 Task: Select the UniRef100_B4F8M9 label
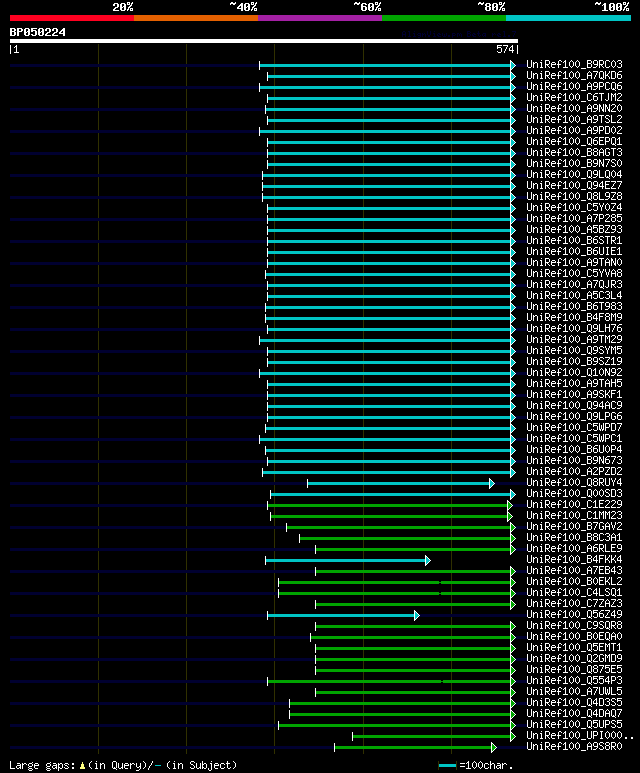574,317
